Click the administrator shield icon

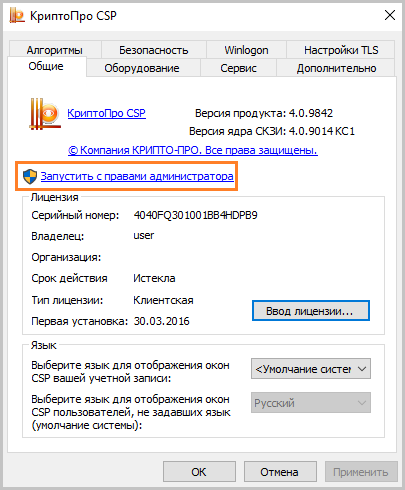(30, 176)
